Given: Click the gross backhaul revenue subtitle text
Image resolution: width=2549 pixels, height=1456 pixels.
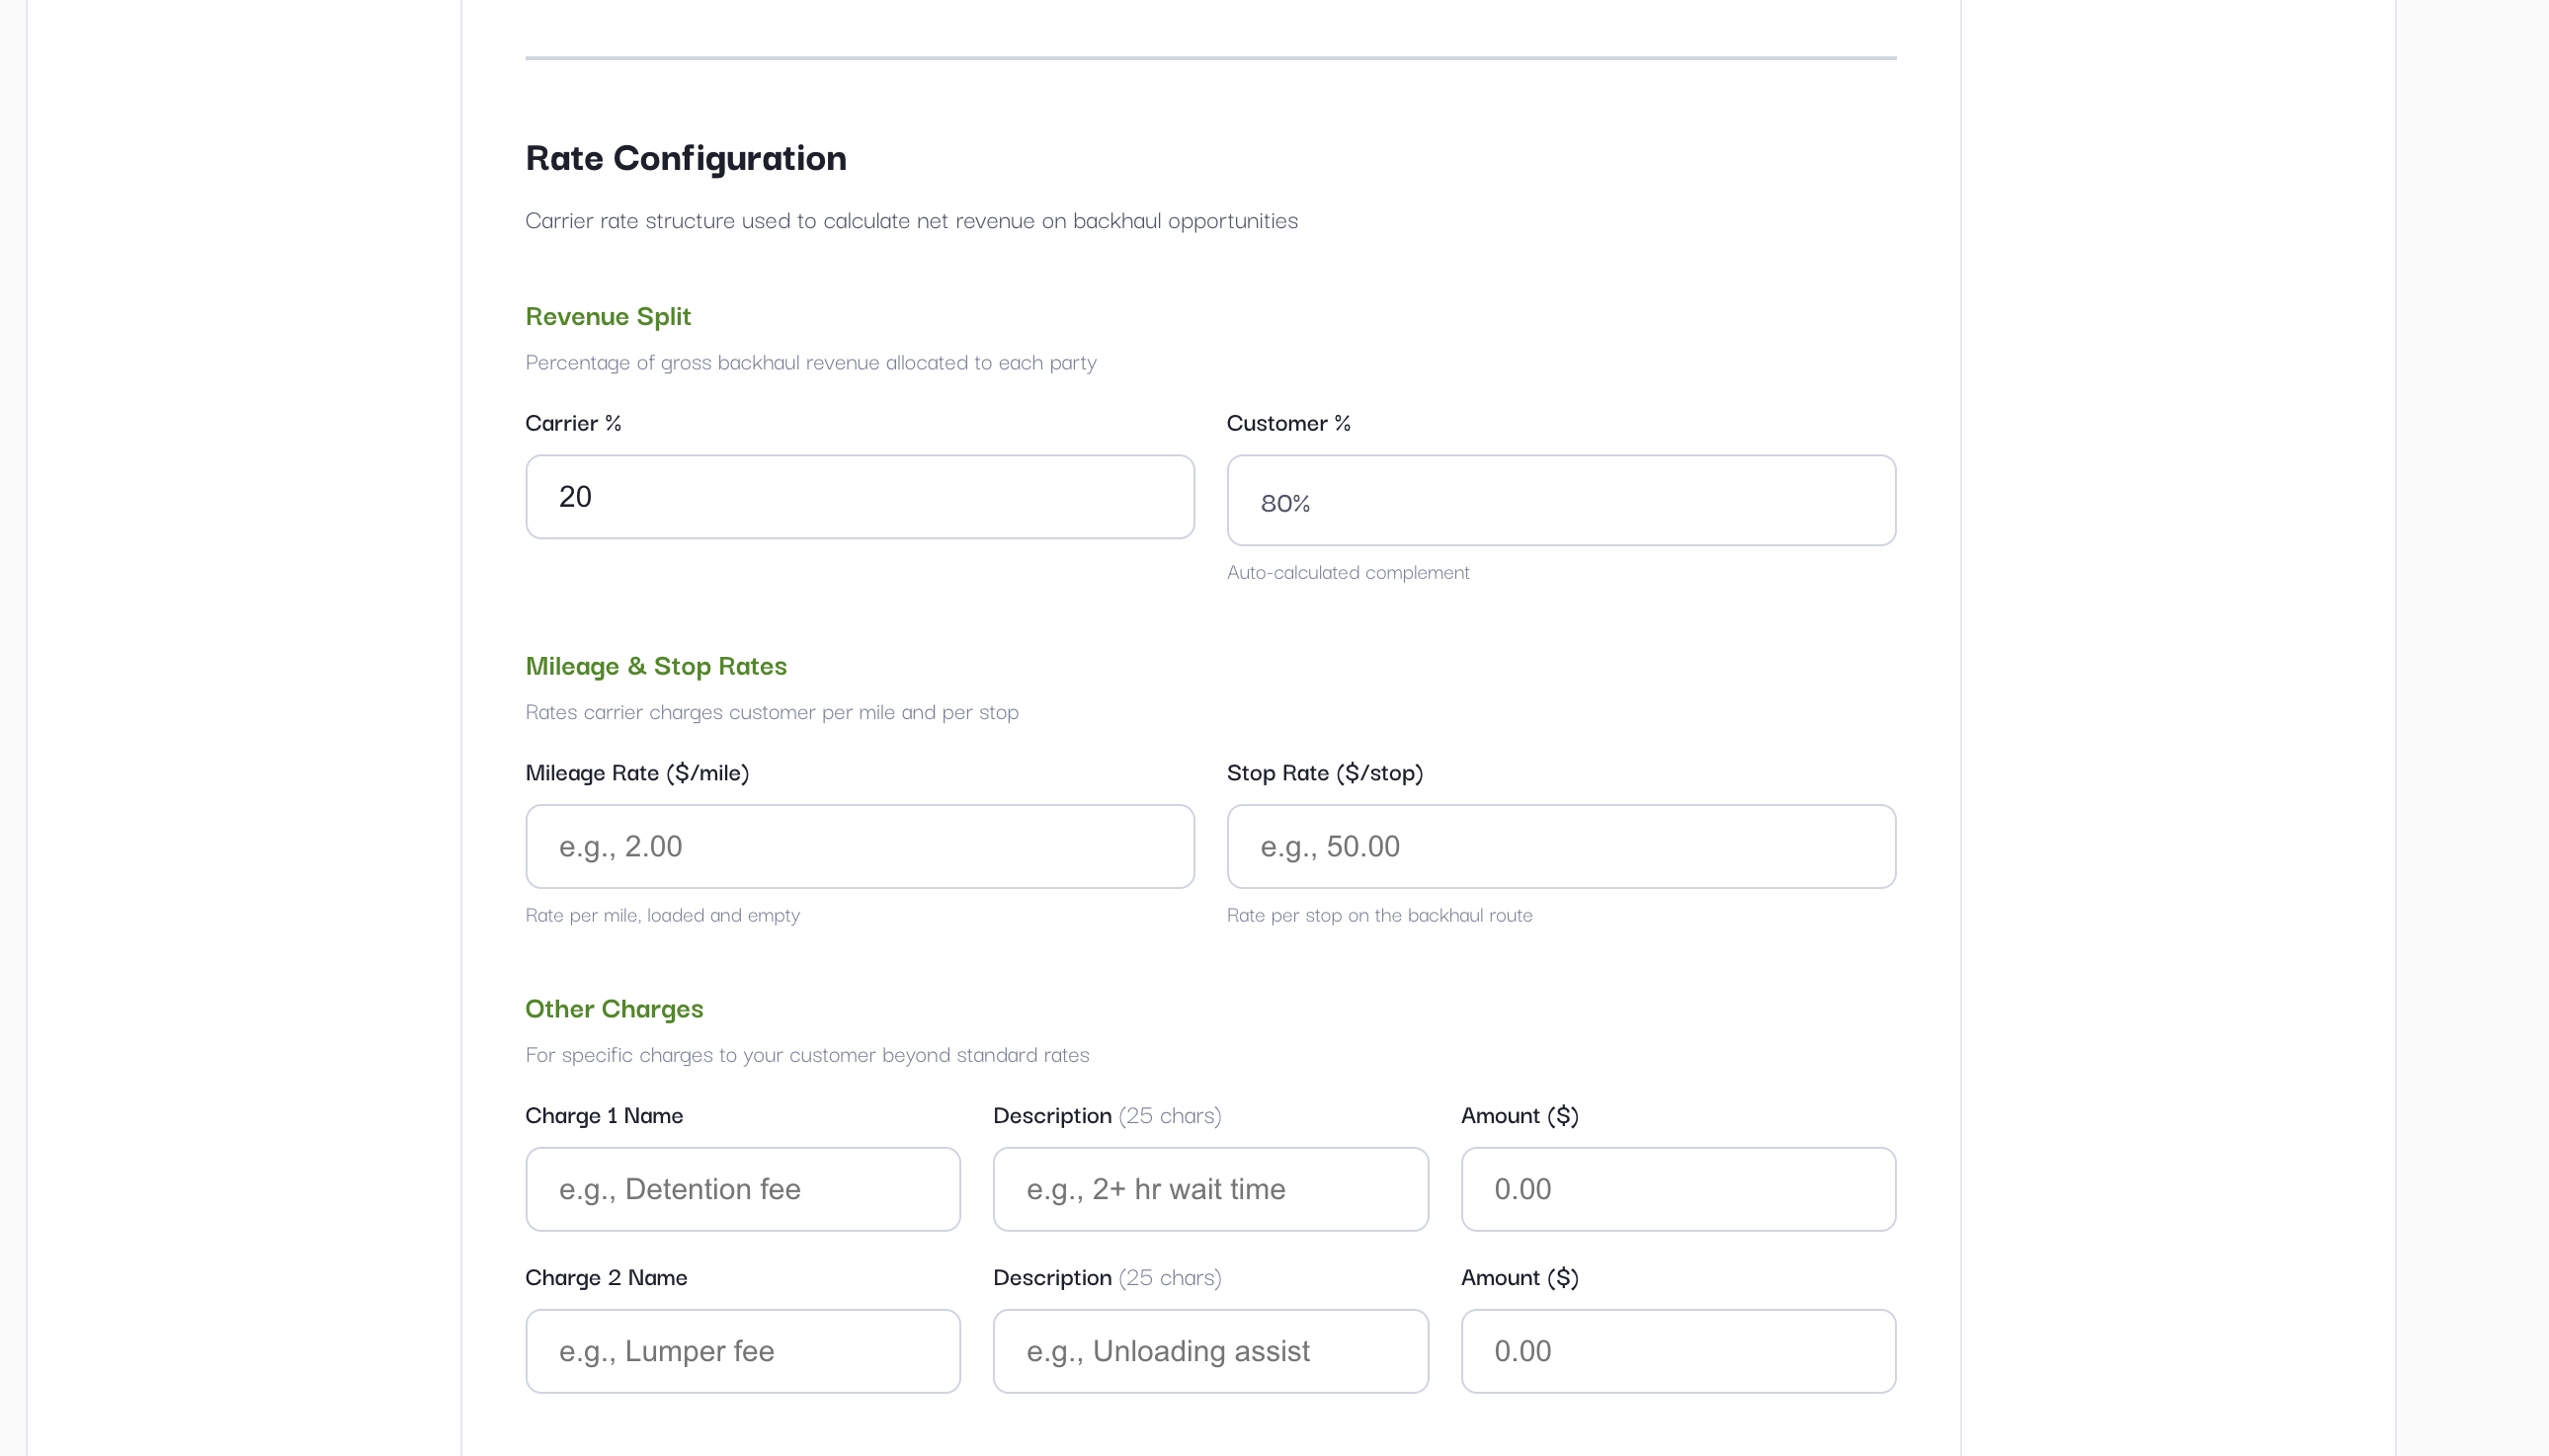Looking at the screenshot, I should pos(810,362).
